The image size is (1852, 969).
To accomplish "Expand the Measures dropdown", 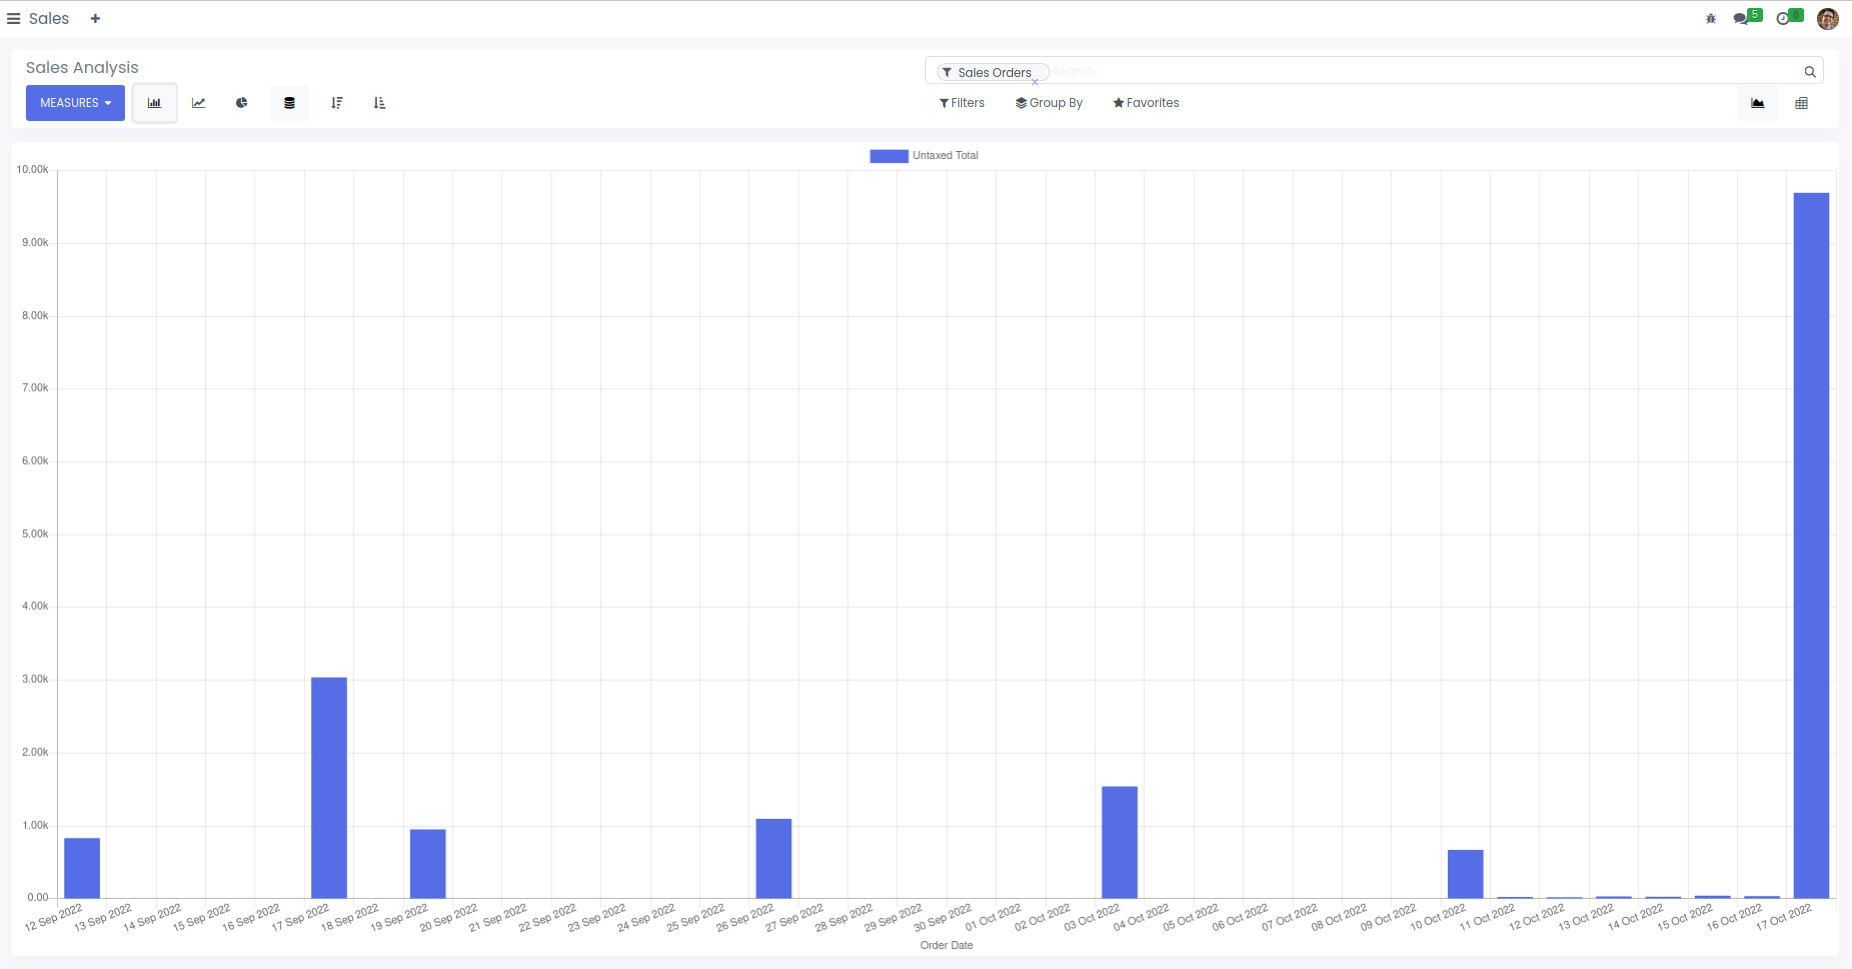I will point(75,103).
